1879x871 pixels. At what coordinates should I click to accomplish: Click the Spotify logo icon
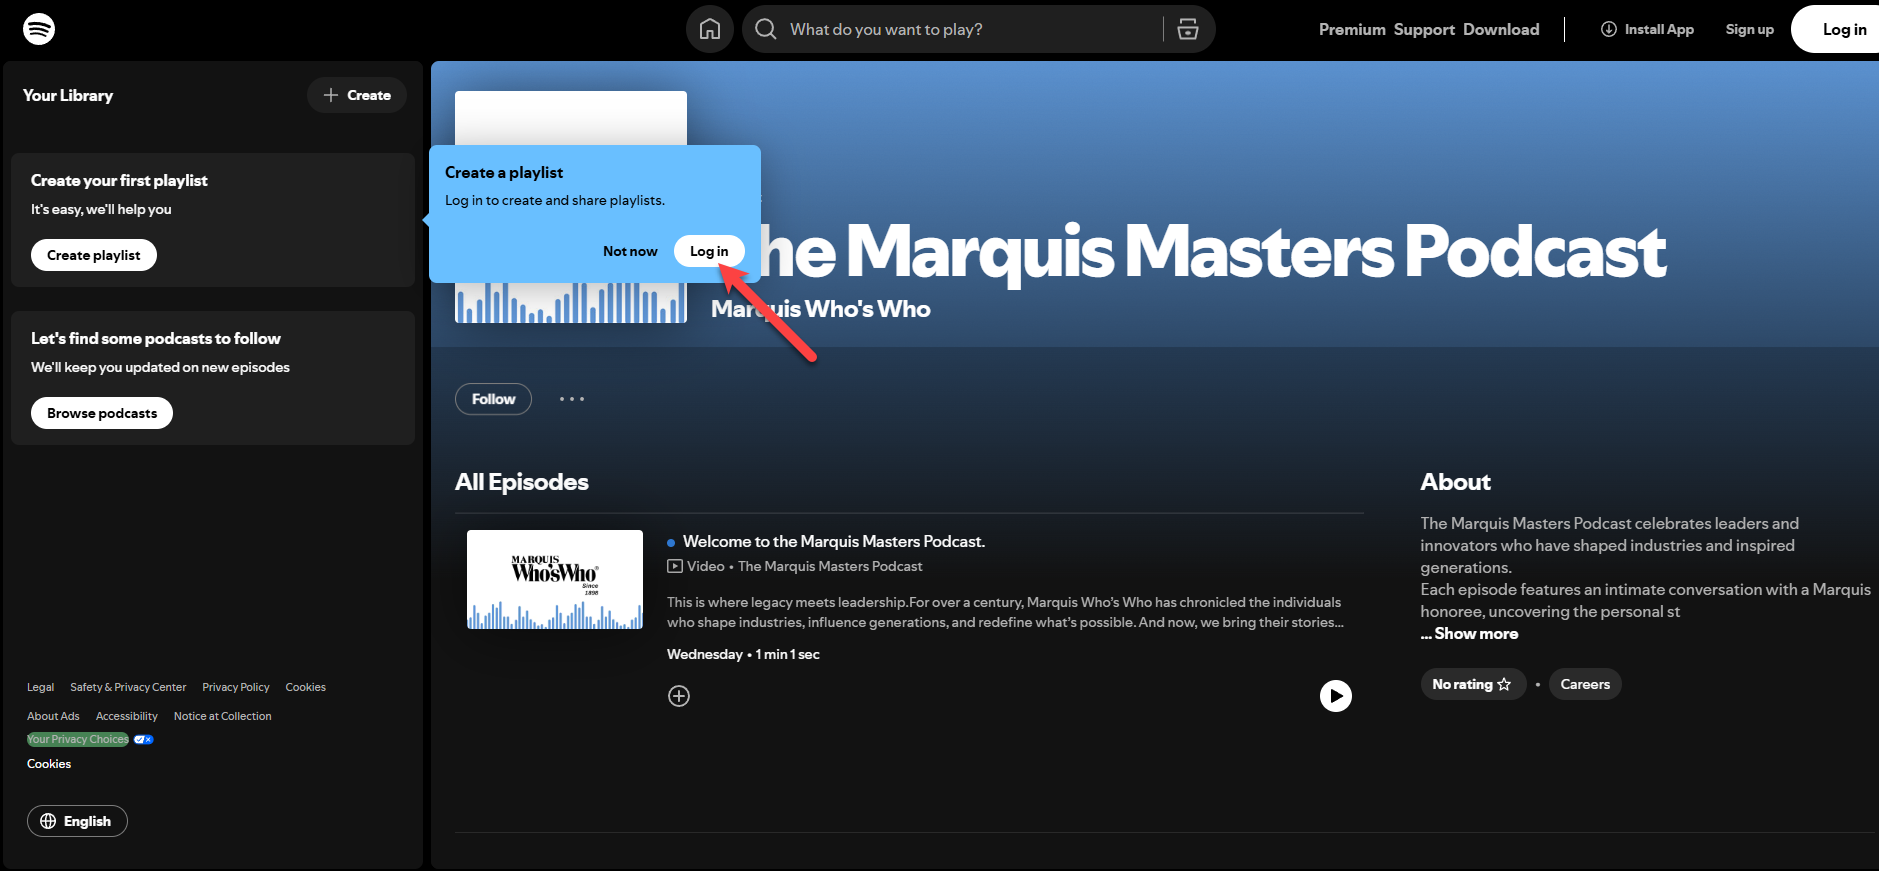(39, 29)
